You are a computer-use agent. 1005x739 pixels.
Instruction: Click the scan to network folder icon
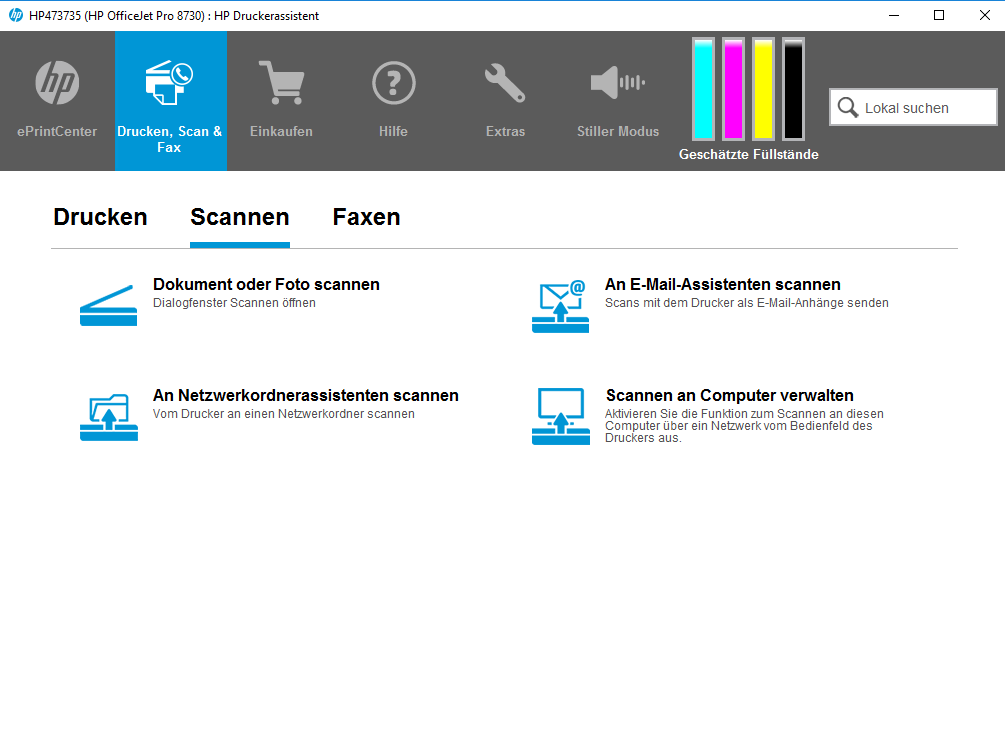108,417
